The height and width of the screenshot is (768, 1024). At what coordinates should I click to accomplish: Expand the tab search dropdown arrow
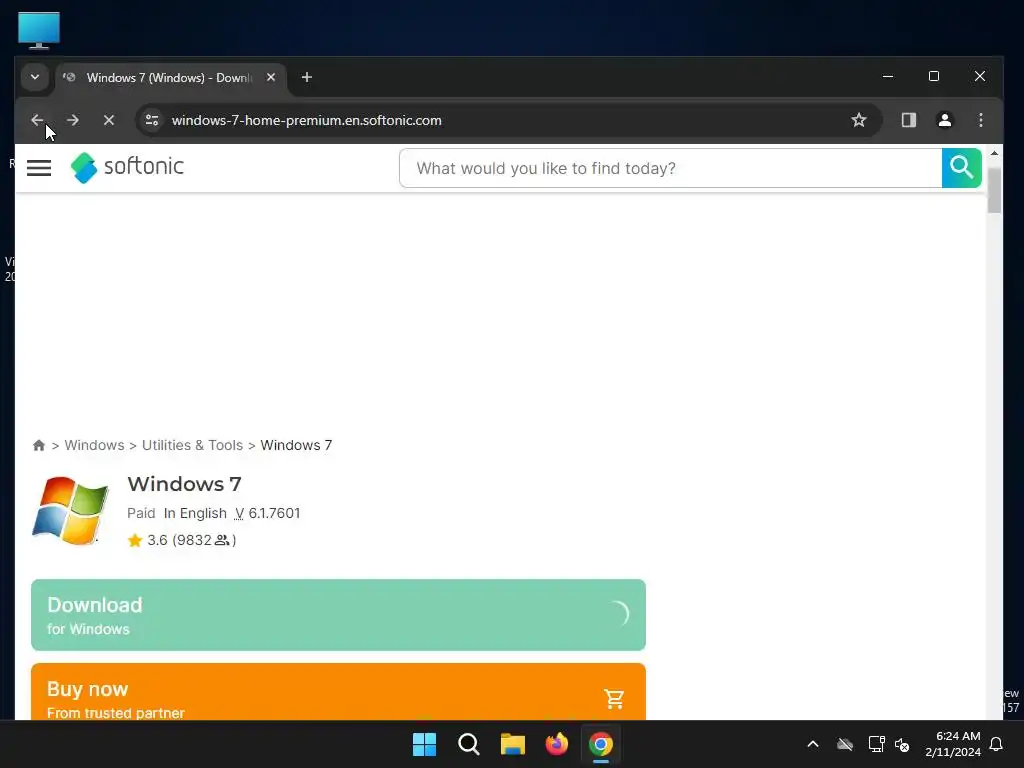pyautogui.click(x=35, y=77)
